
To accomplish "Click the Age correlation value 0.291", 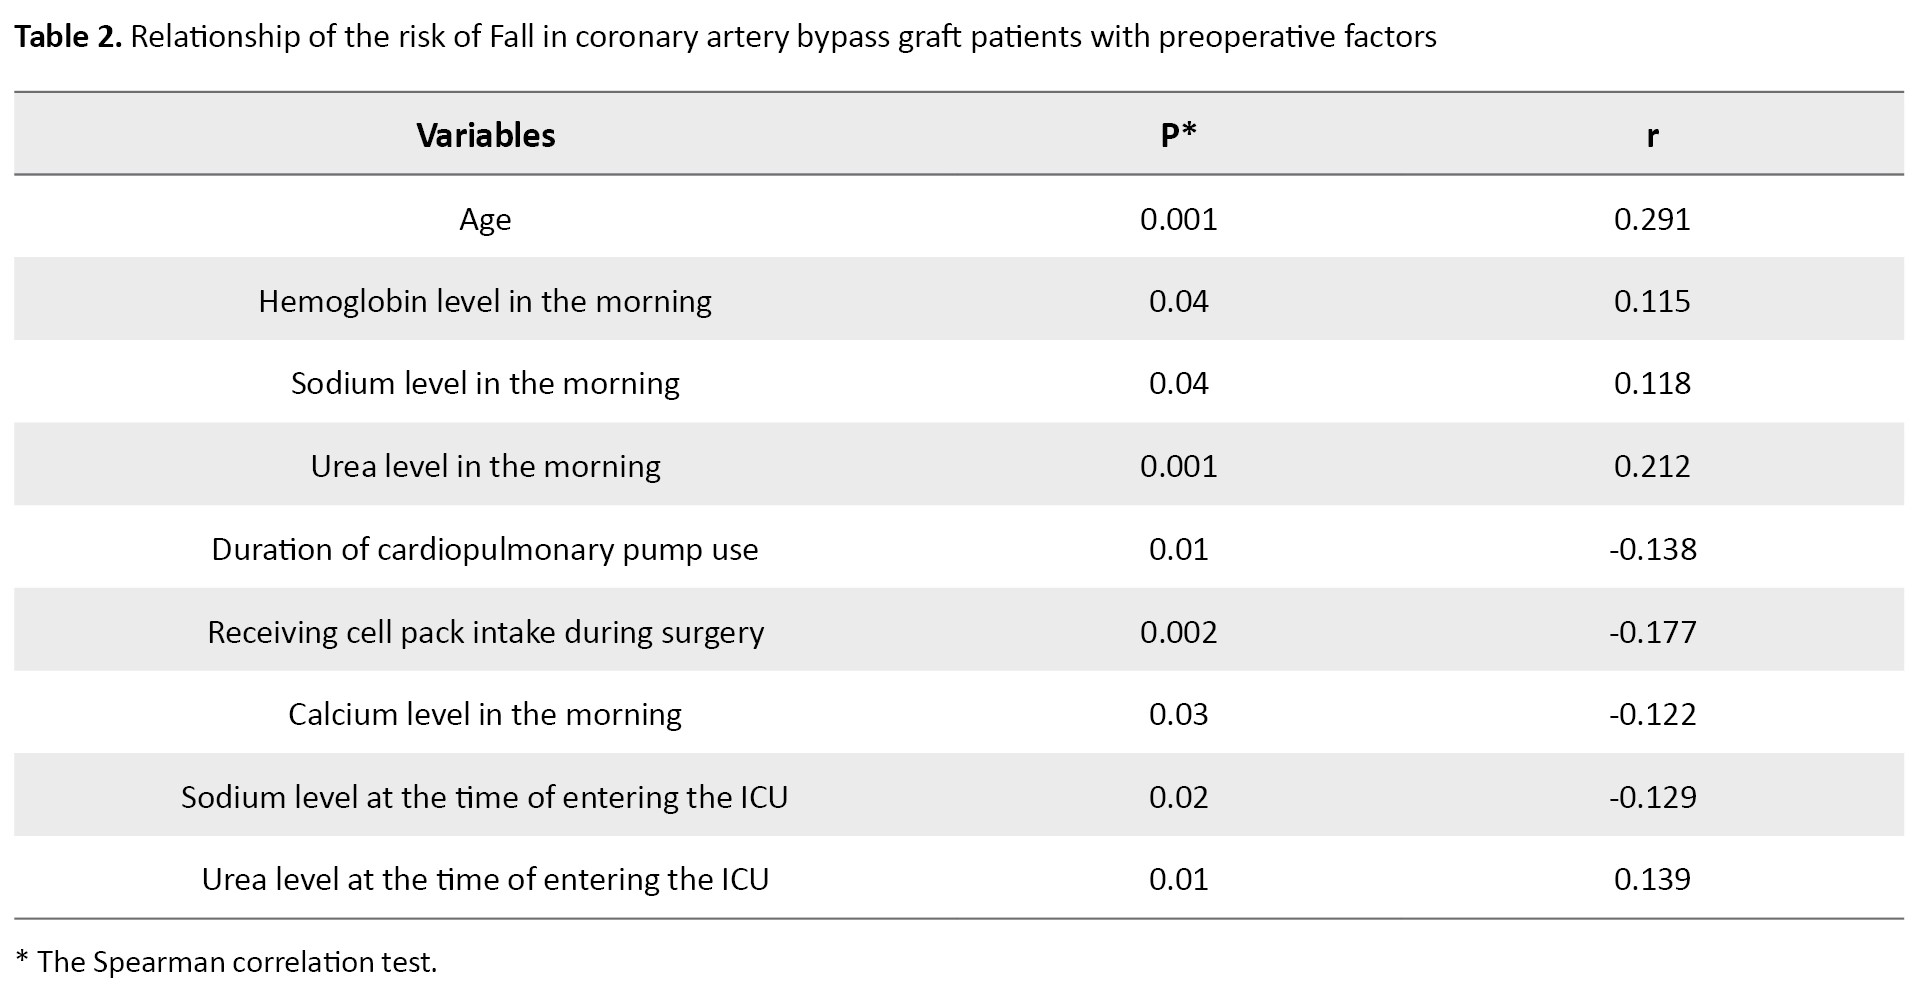I will (1652, 219).
